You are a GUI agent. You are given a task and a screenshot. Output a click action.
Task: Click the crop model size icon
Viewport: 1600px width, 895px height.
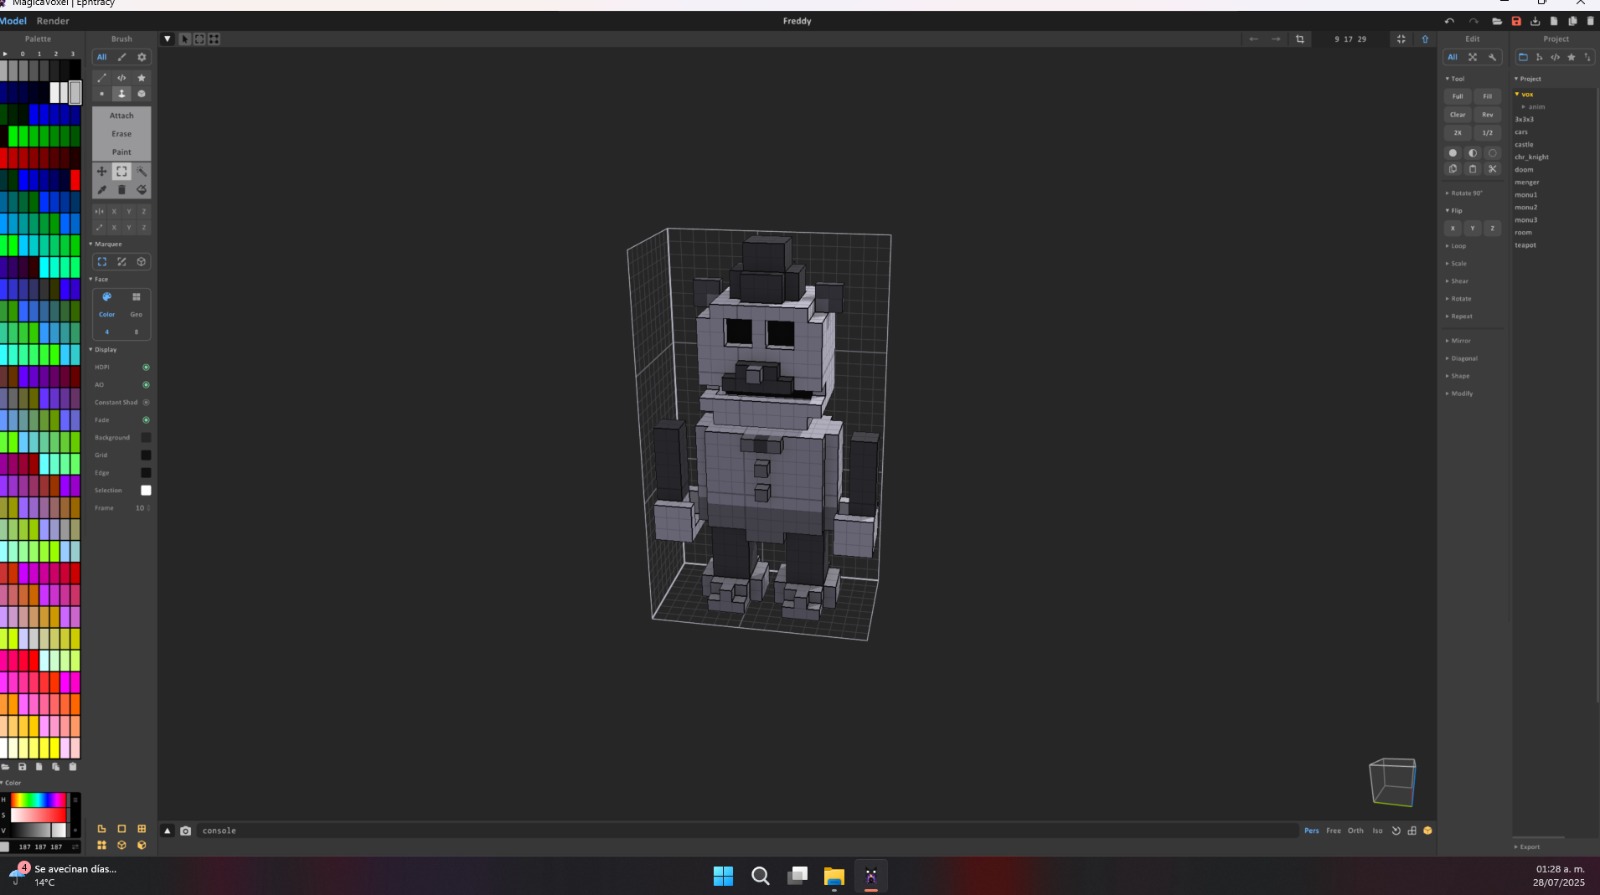pos(1300,39)
